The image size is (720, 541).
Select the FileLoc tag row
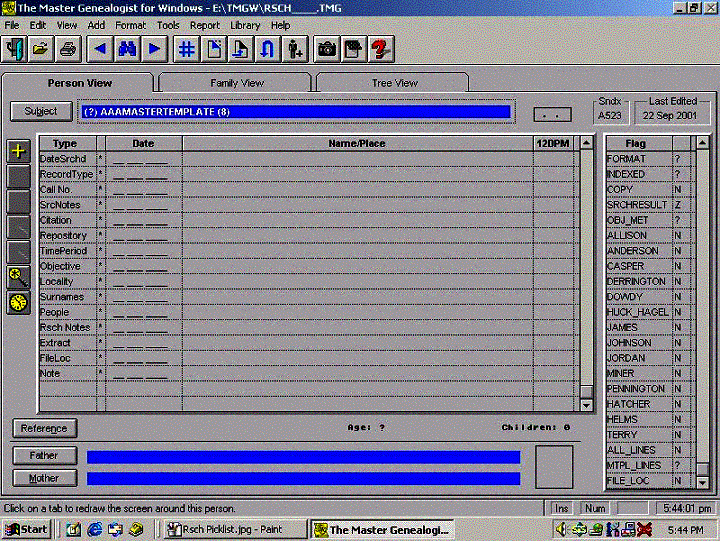[307, 358]
